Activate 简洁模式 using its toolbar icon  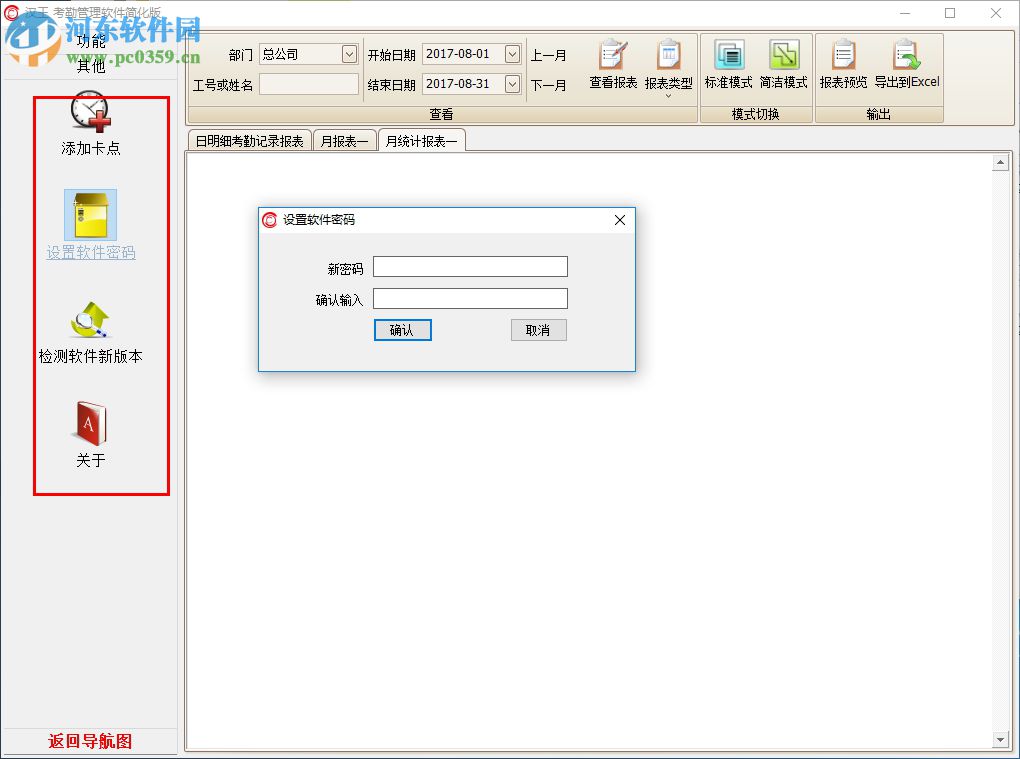click(x=784, y=65)
